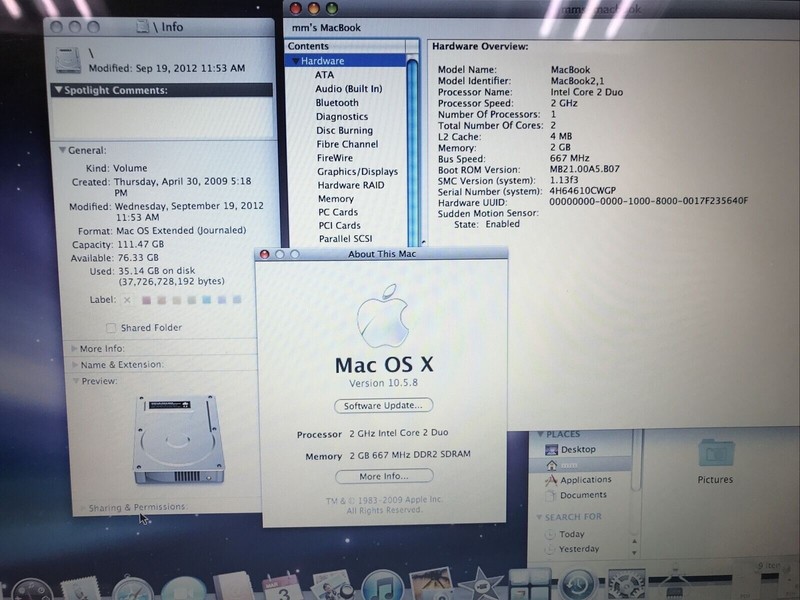
Task: Click Today smart search clock icon
Action: pyautogui.click(x=550, y=534)
